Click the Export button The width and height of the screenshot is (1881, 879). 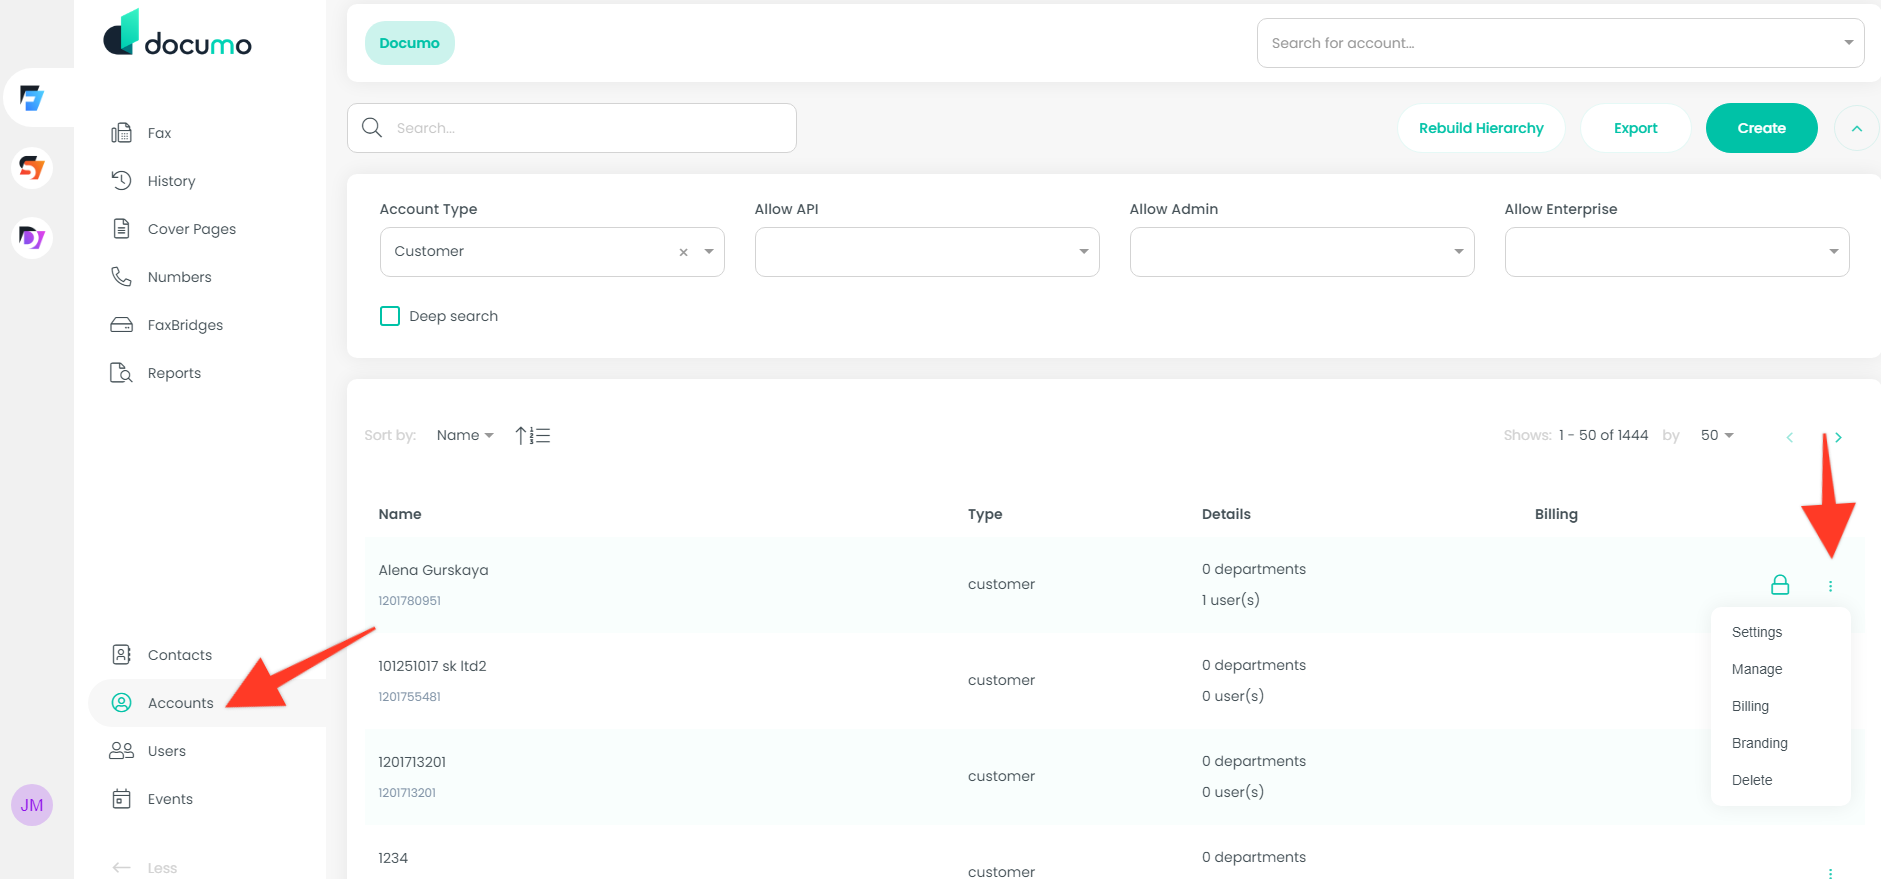point(1636,128)
